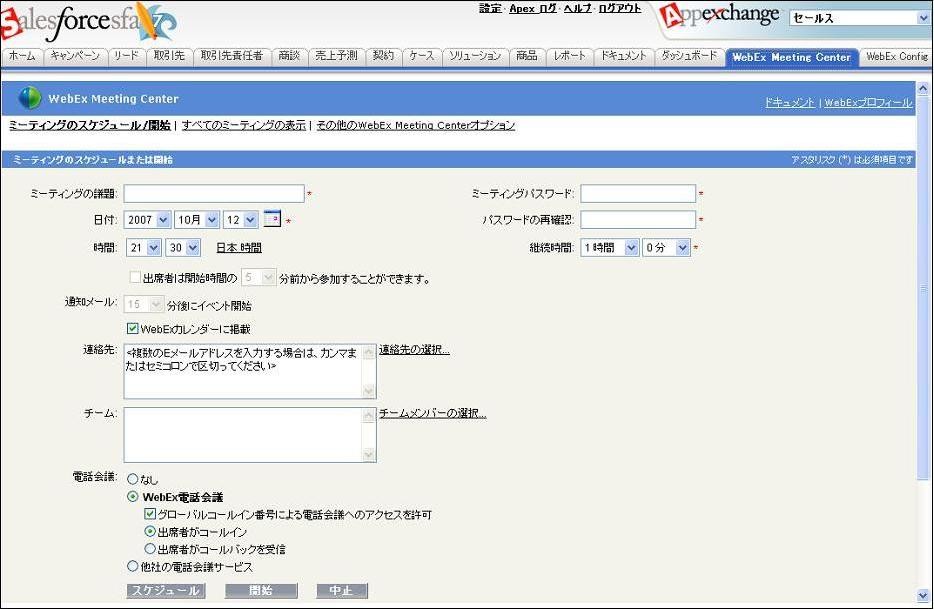The height and width of the screenshot is (609, 934).
Task: Open the ドキュメント tab
Action: point(623,57)
